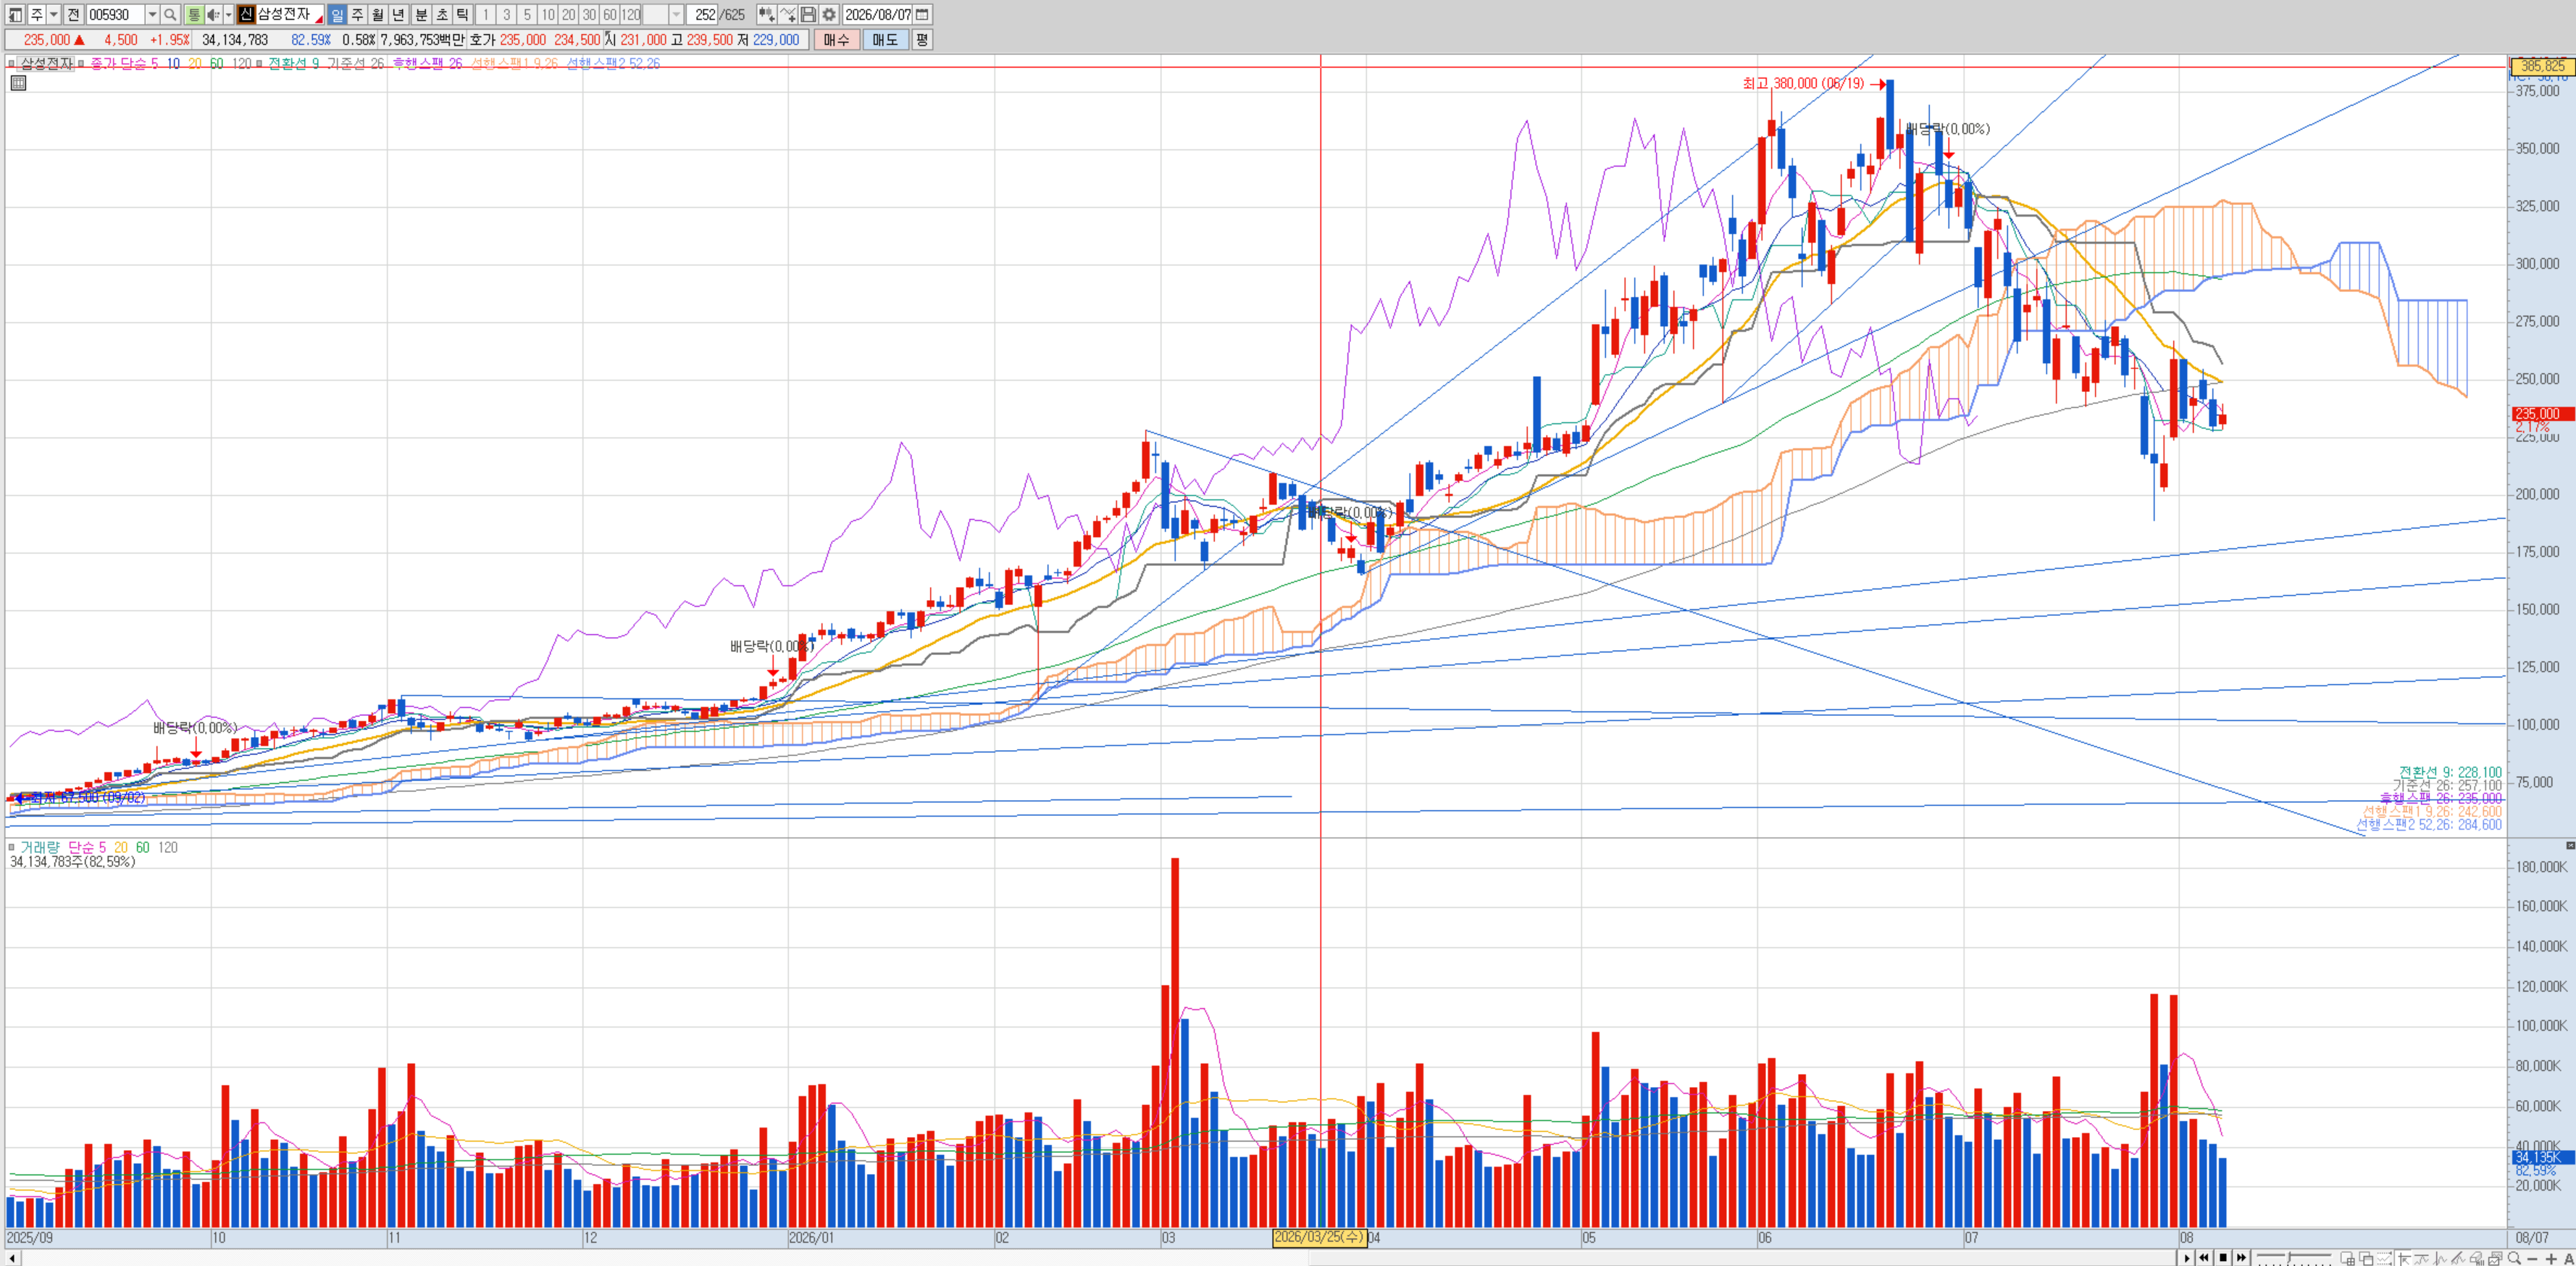
Task: Click the minus zoom-out icon
Action: (2532, 1259)
